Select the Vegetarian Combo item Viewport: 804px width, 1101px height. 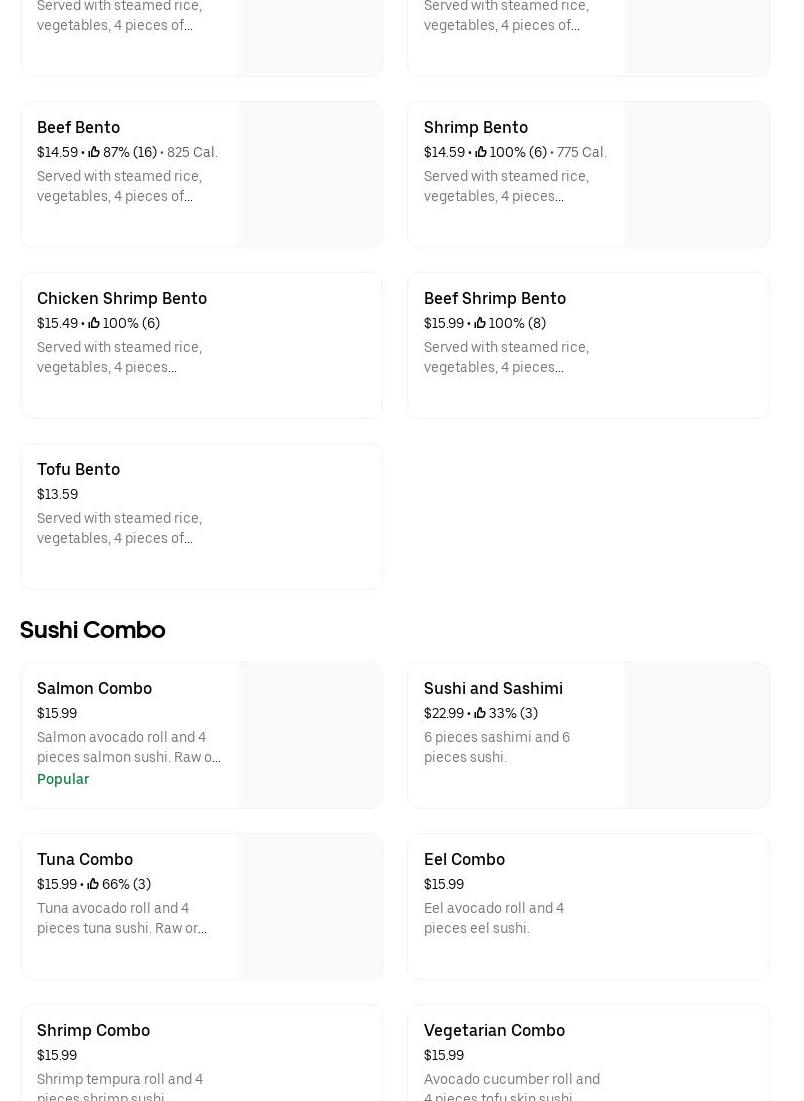494,1030
